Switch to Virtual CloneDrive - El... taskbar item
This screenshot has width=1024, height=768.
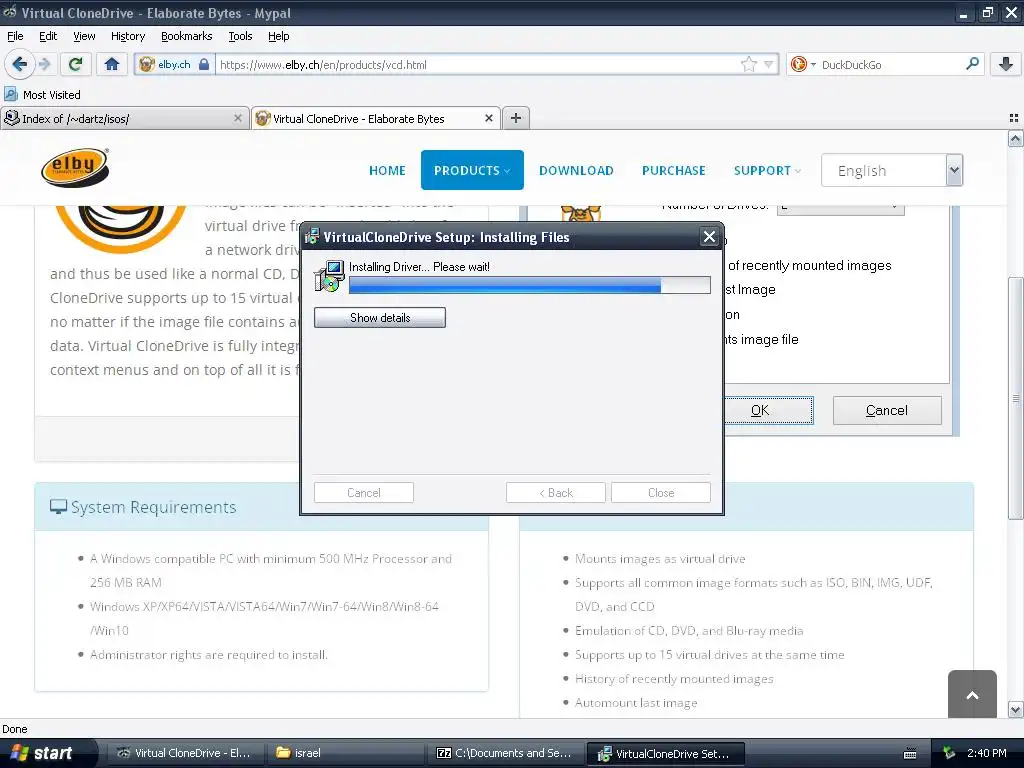click(x=185, y=753)
